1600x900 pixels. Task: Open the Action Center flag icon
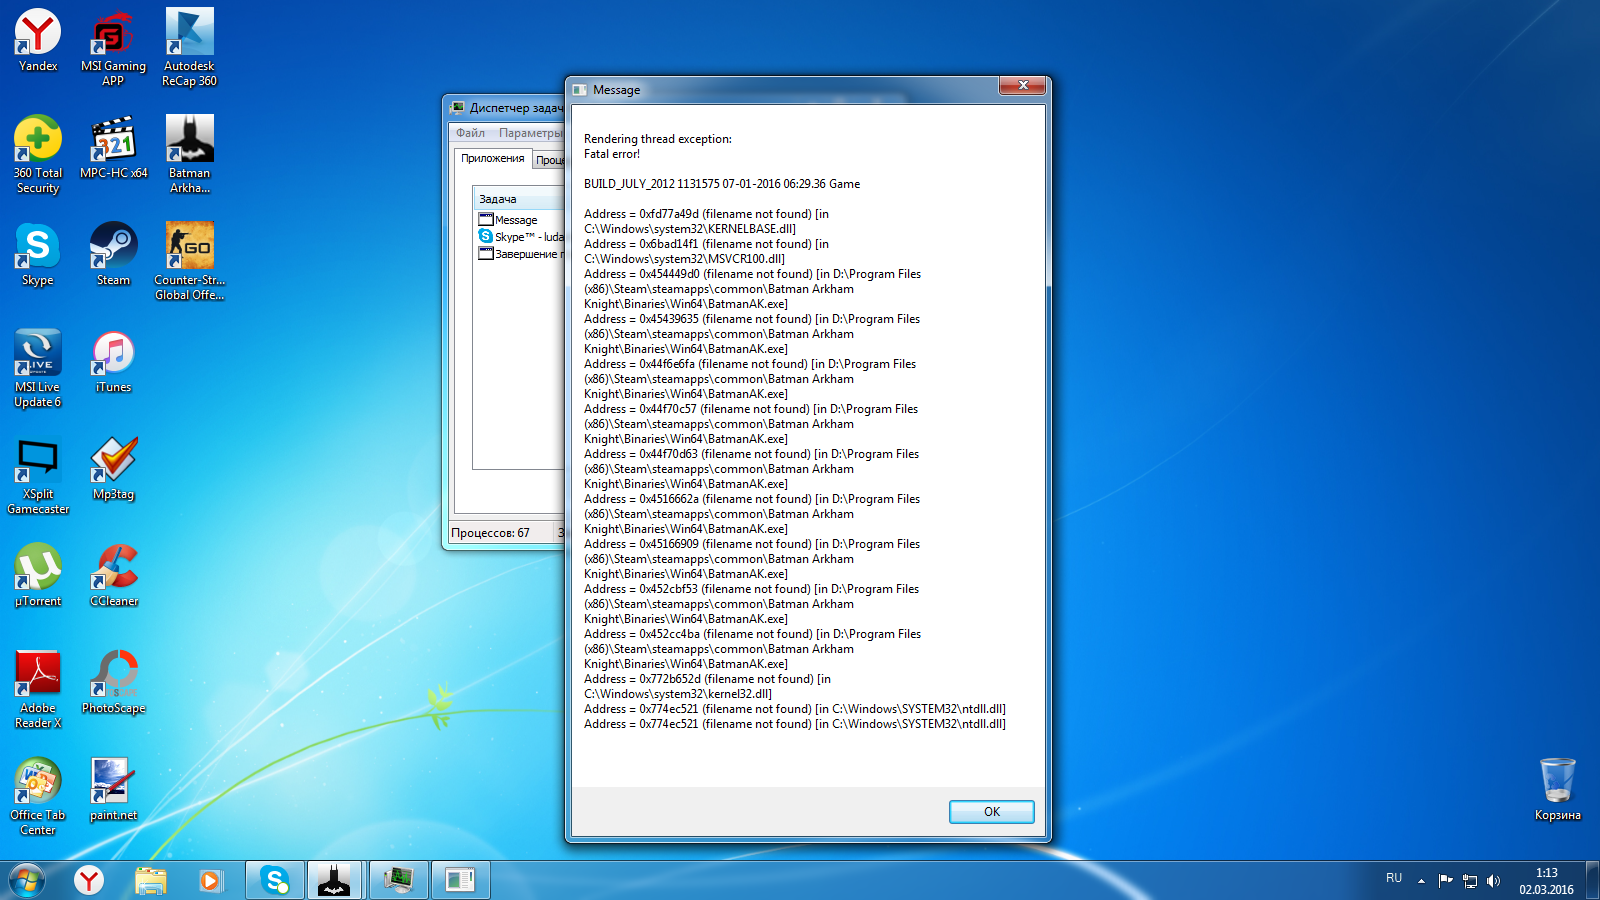point(1445,881)
